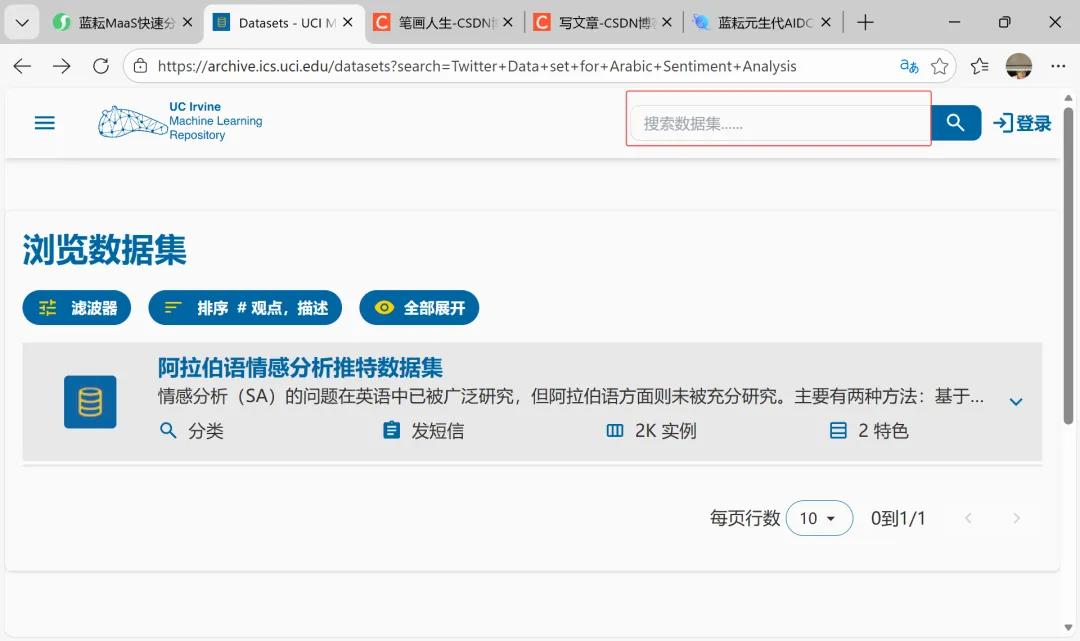Viewport: 1080px width, 641px height.
Task: Close the 笔画人生-CSDN tab
Action: (x=508, y=22)
